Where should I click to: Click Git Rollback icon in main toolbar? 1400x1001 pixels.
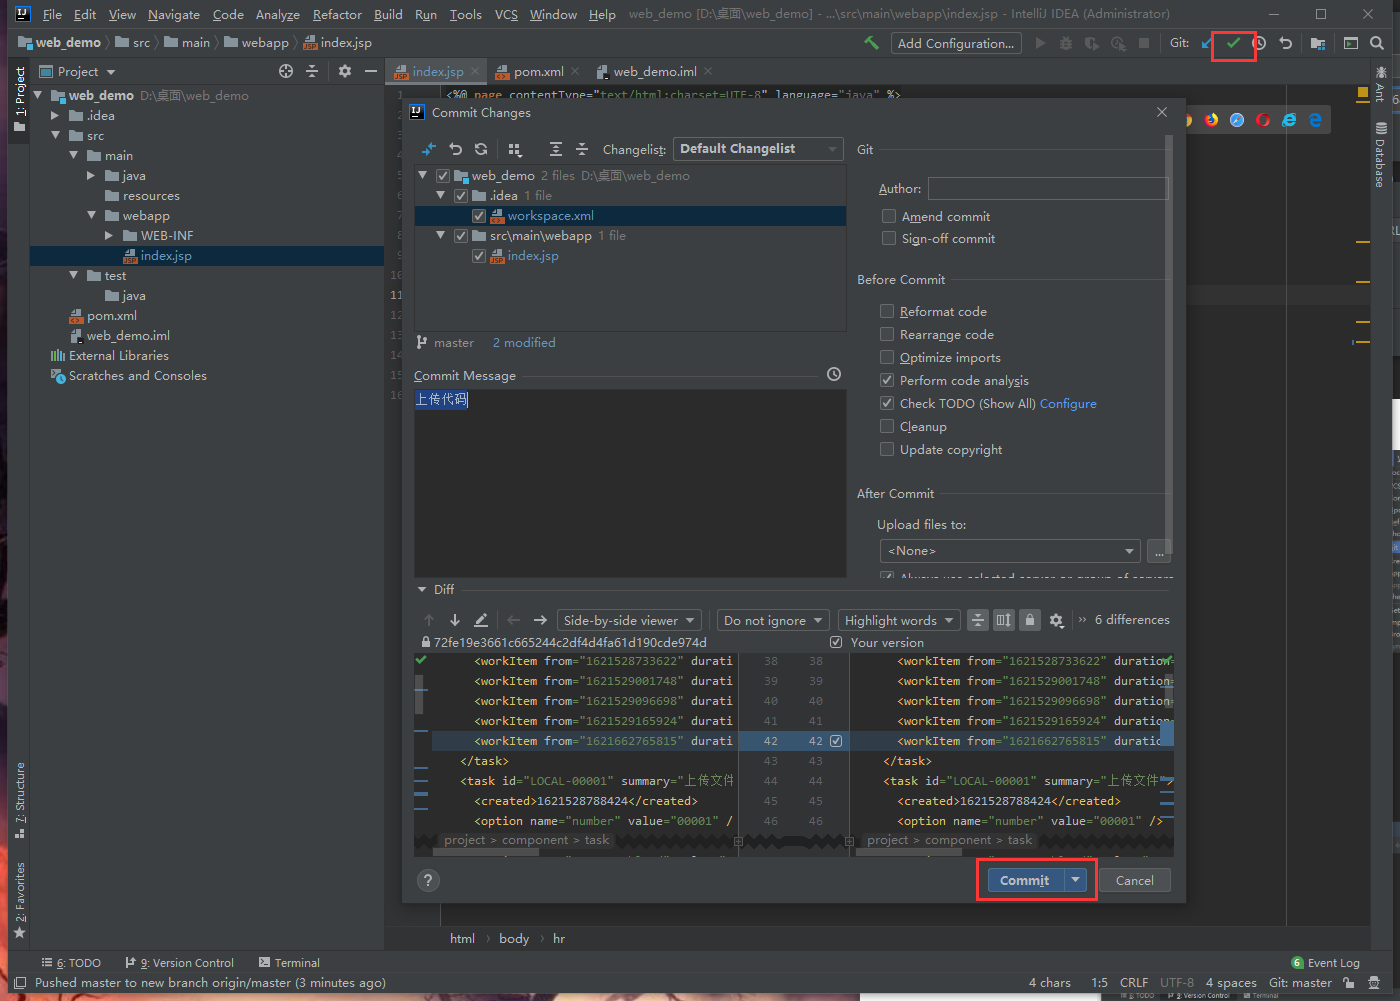pyautogui.click(x=1286, y=43)
